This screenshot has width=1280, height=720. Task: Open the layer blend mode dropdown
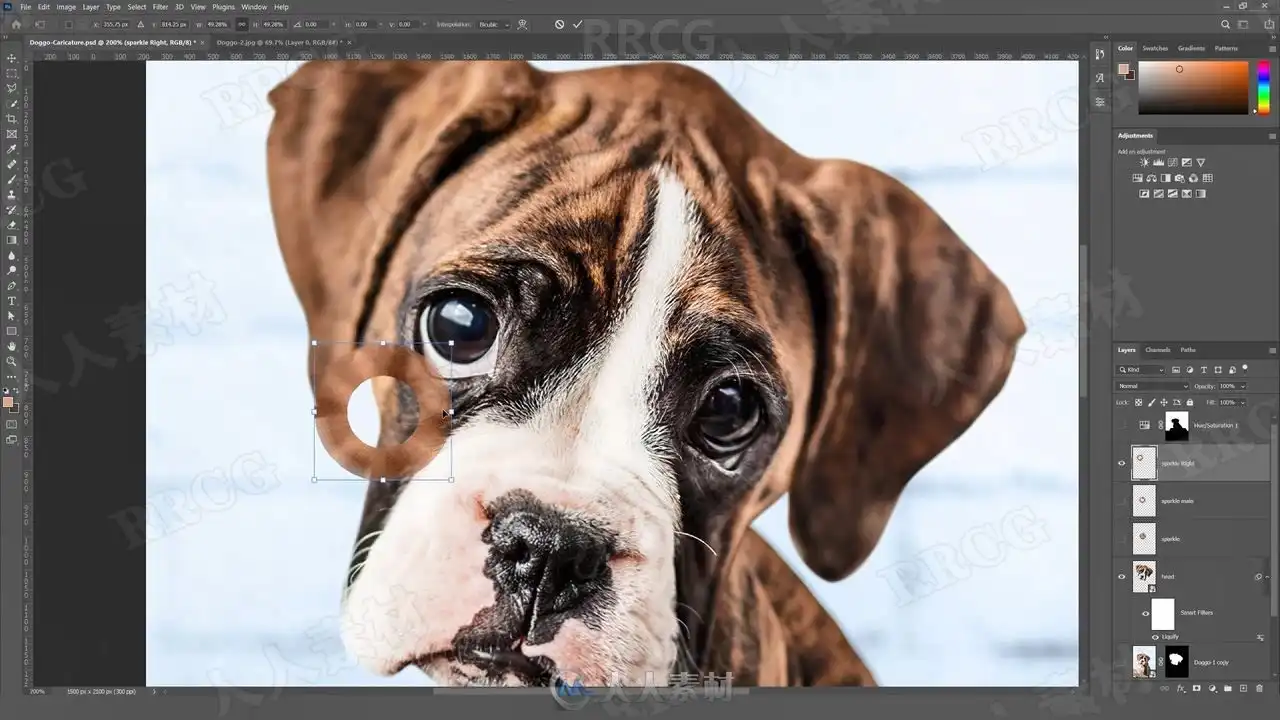tap(1153, 386)
